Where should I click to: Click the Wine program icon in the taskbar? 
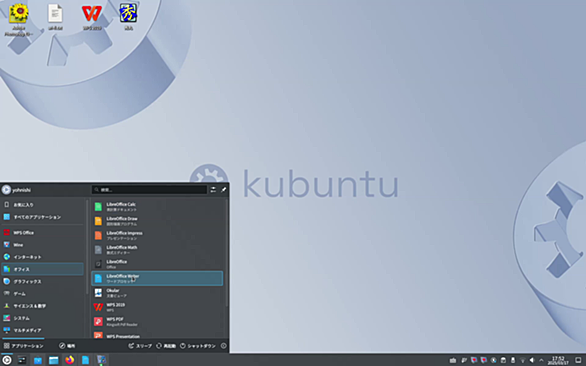pyautogui.click(x=101, y=360)
